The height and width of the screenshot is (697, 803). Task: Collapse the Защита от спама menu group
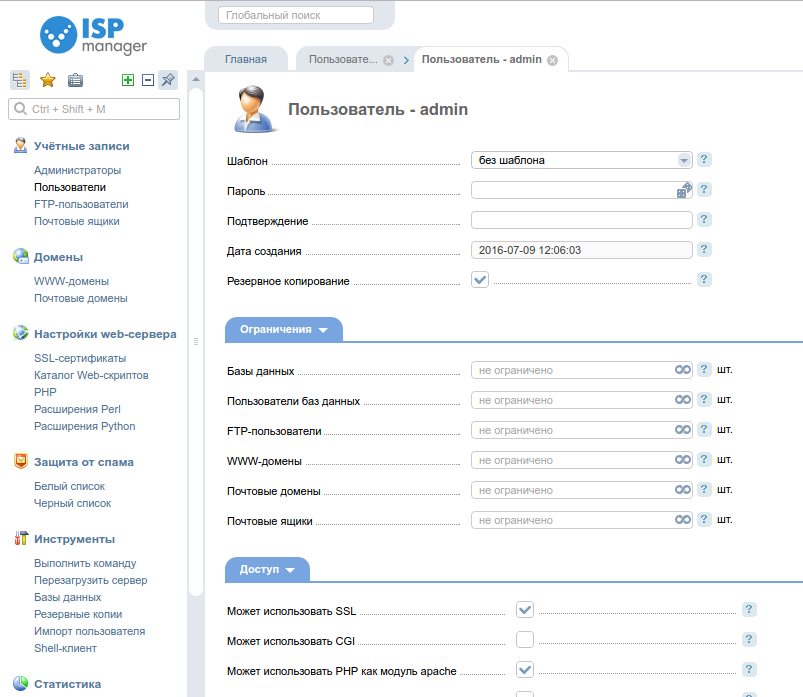tap(83, 462)
